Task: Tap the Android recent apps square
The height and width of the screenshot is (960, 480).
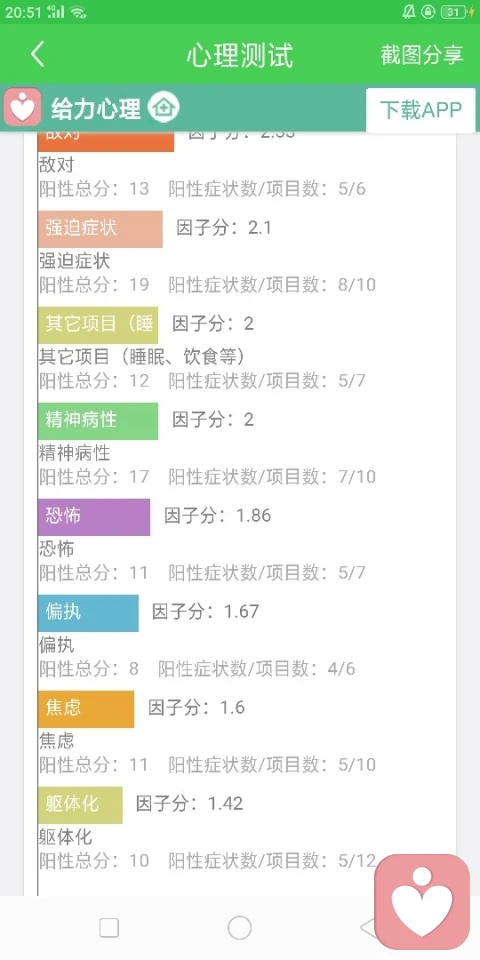Action: click(x=109, y=928)
